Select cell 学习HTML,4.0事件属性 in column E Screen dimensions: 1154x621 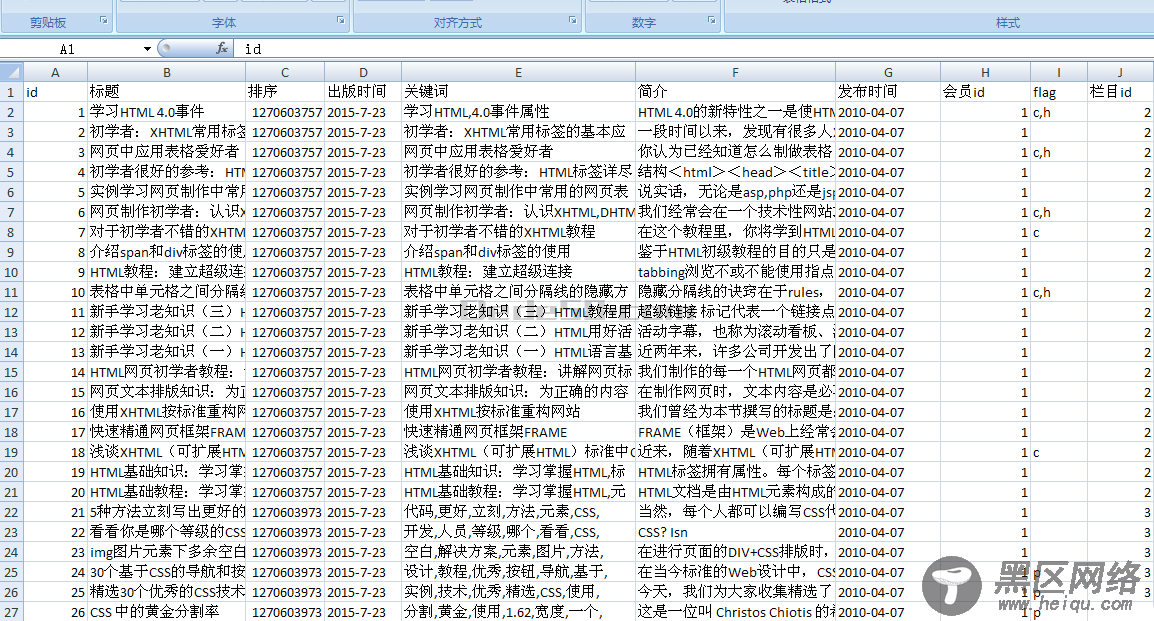click(x=518, y=112)
